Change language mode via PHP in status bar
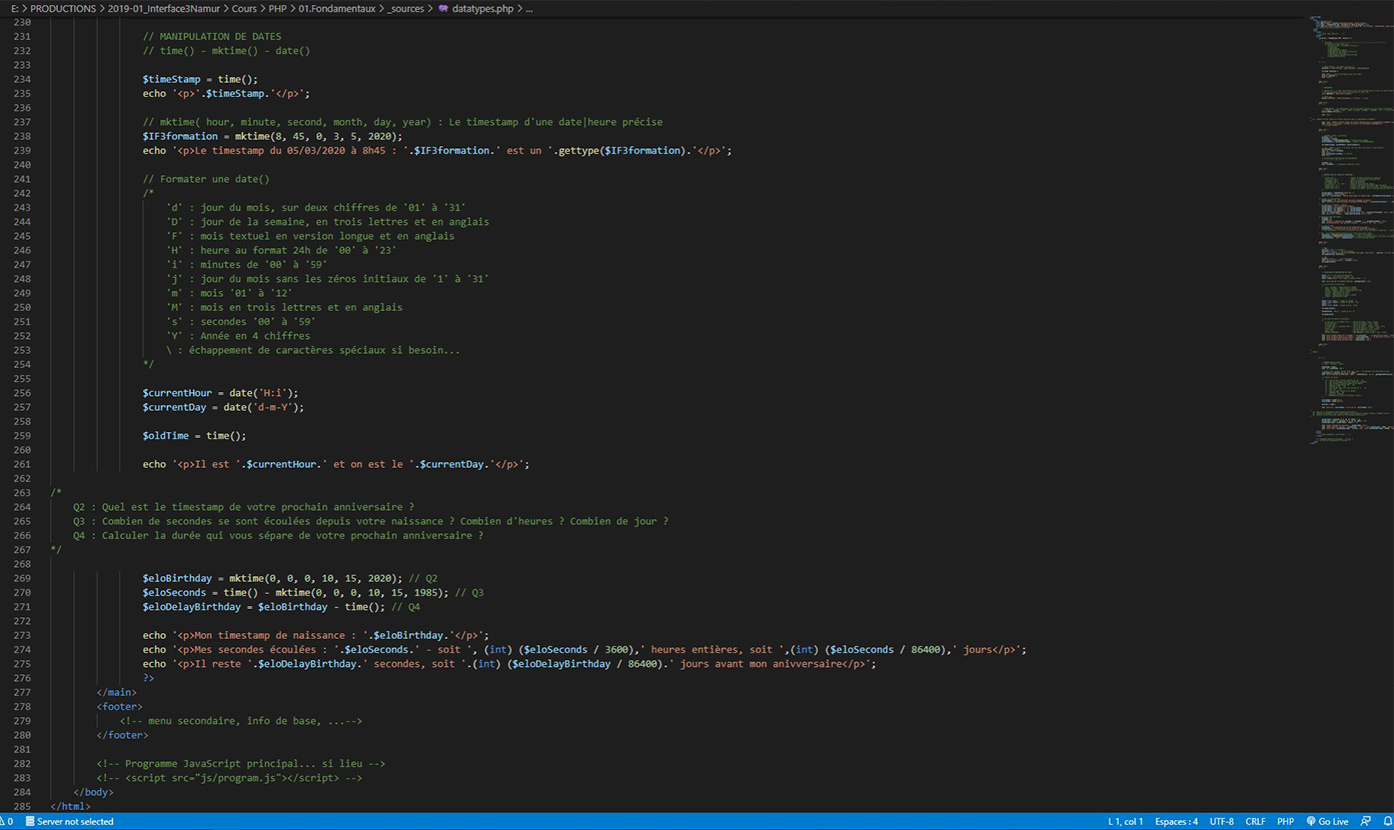This screenshot has height=830, width=1394. coord(1285,822)
